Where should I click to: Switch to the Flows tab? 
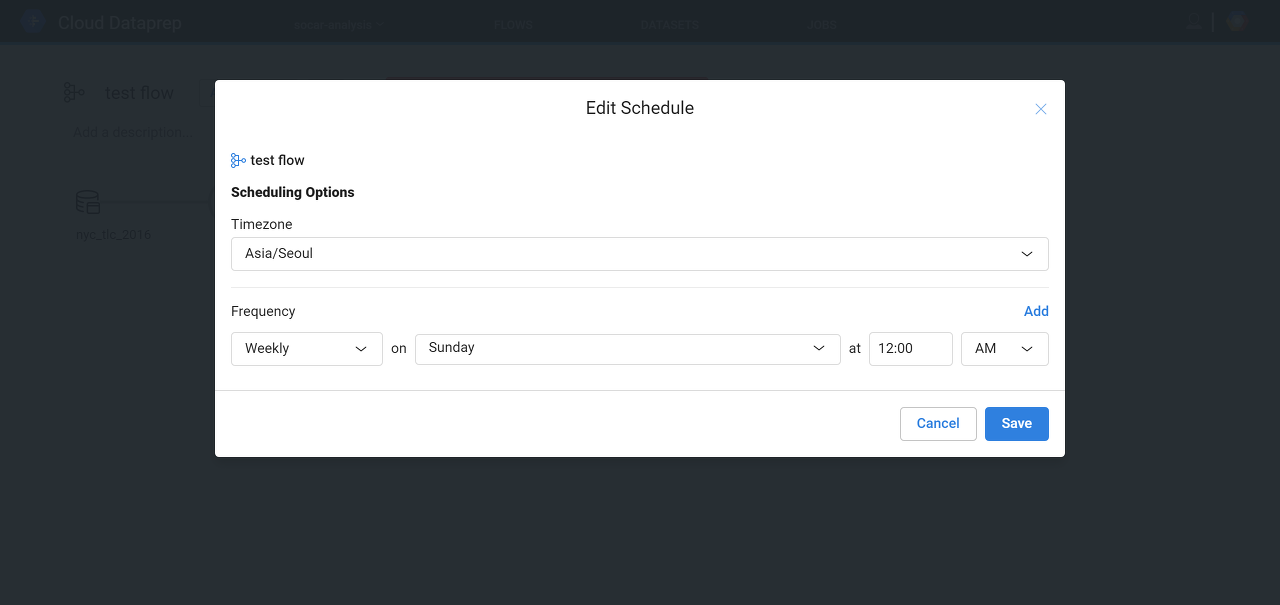pos(513,25)
